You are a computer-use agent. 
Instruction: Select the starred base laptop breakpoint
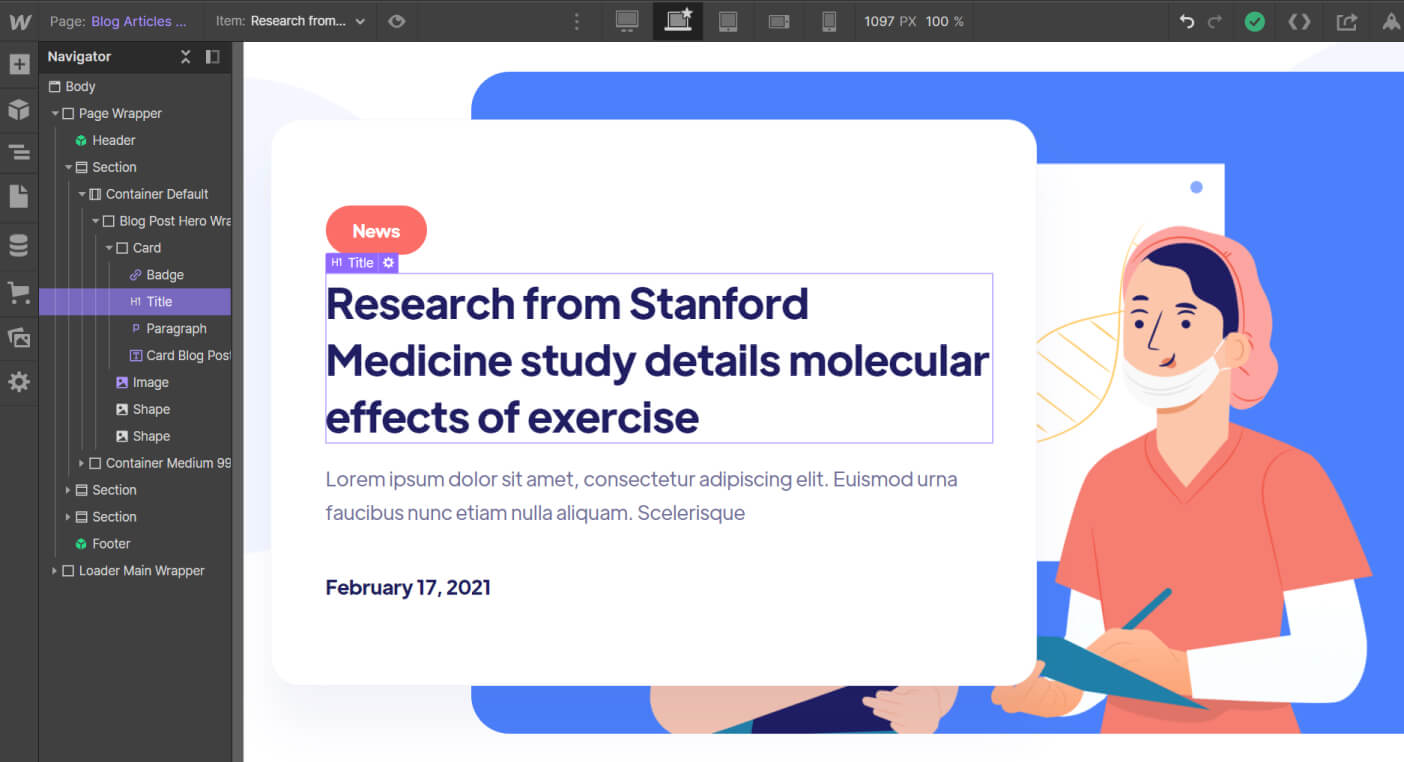coord(678,21)
